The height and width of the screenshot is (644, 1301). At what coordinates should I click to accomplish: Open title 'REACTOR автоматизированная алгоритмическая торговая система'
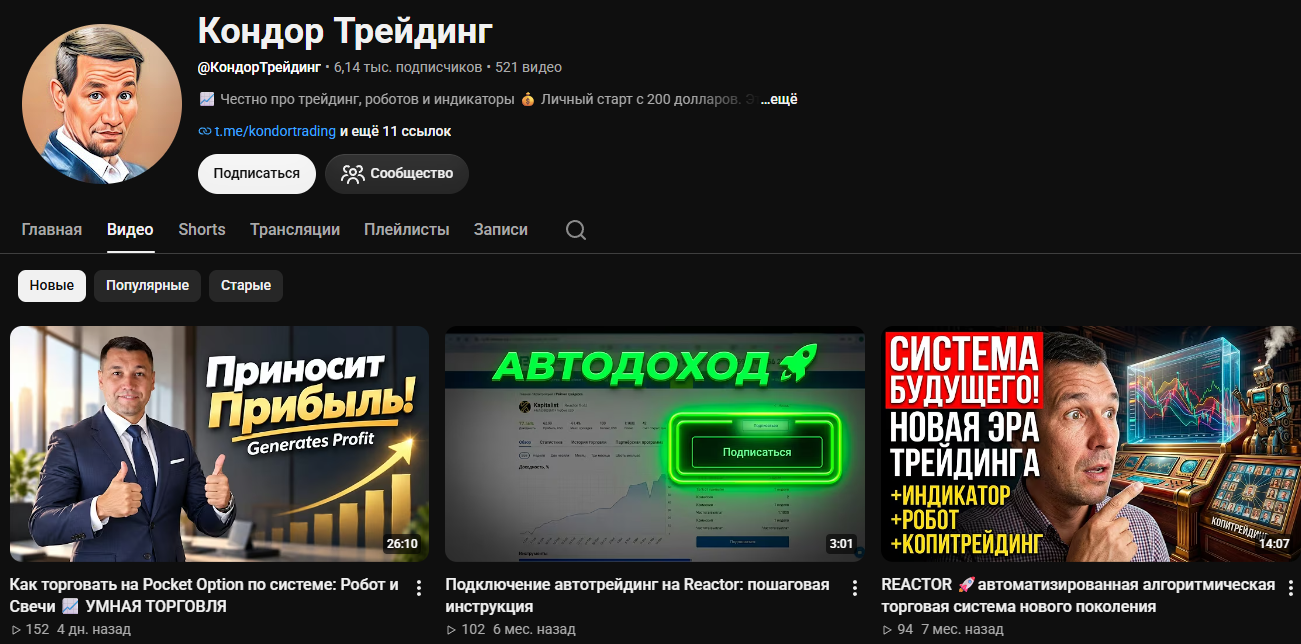(1078, 595)
